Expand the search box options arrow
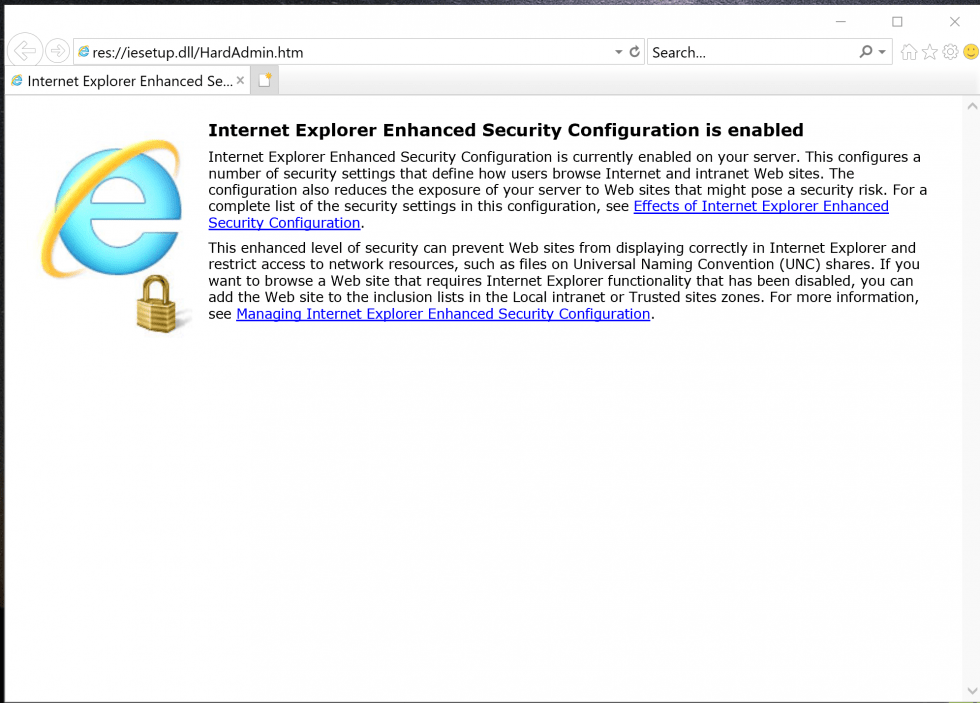 pos(881,51)
